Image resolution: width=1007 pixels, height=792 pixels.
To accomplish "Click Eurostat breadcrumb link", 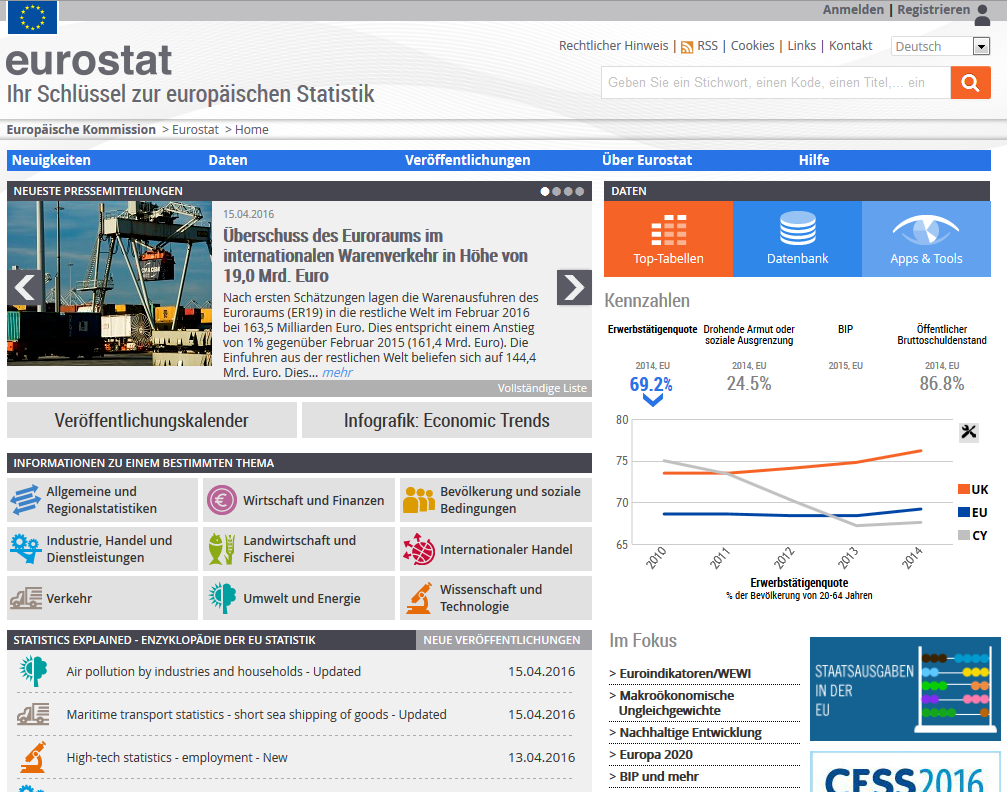I will (x=195, y=130).
